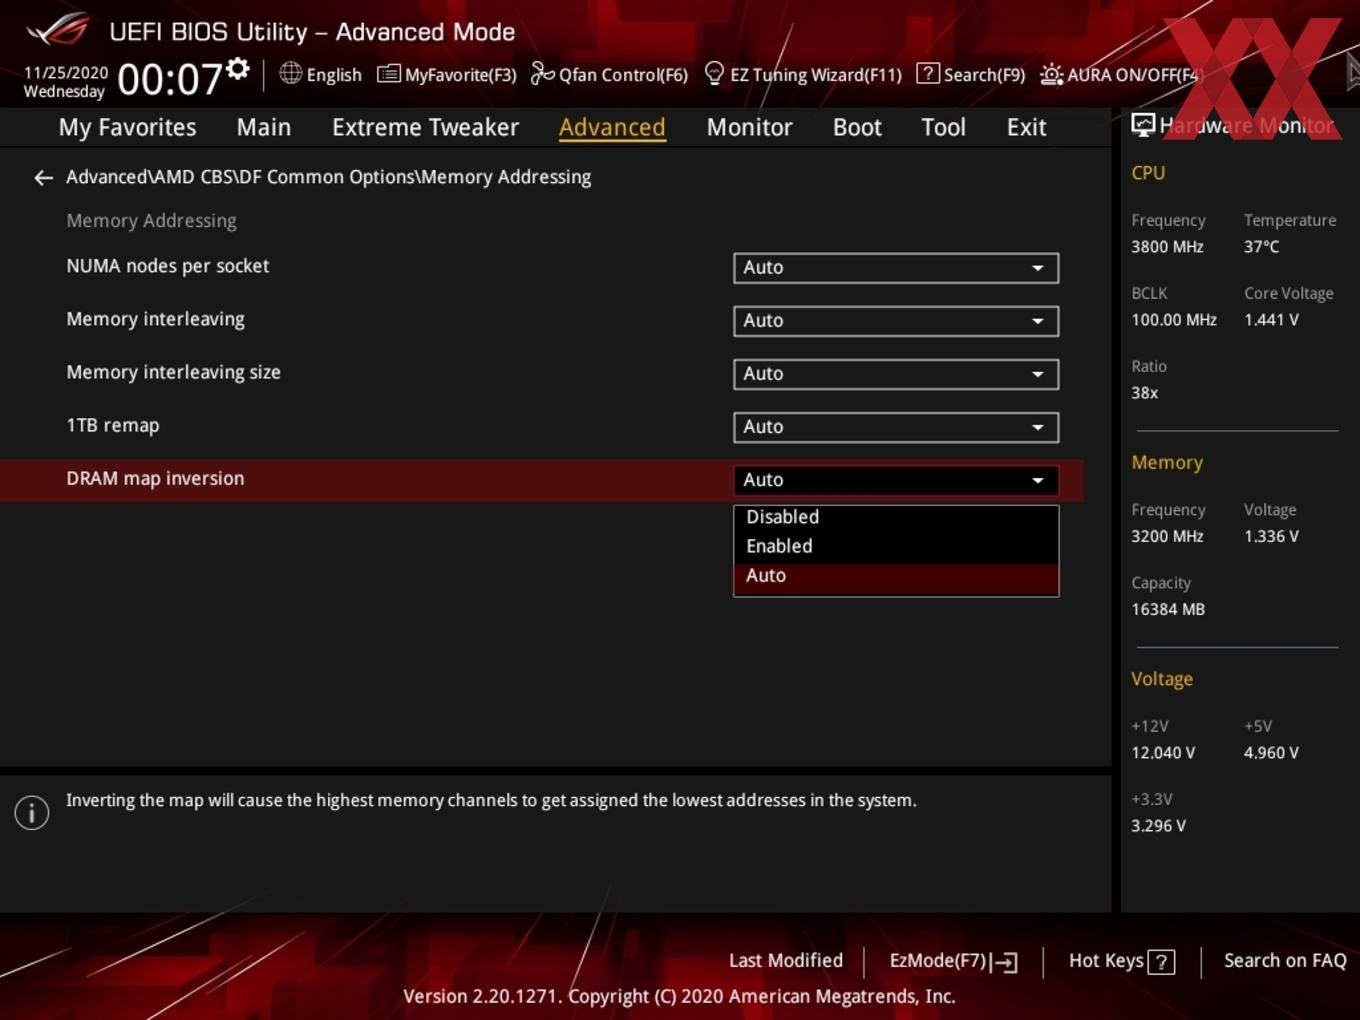
Task: Click the Search on FAQ link
Action: coord(1285,961)
